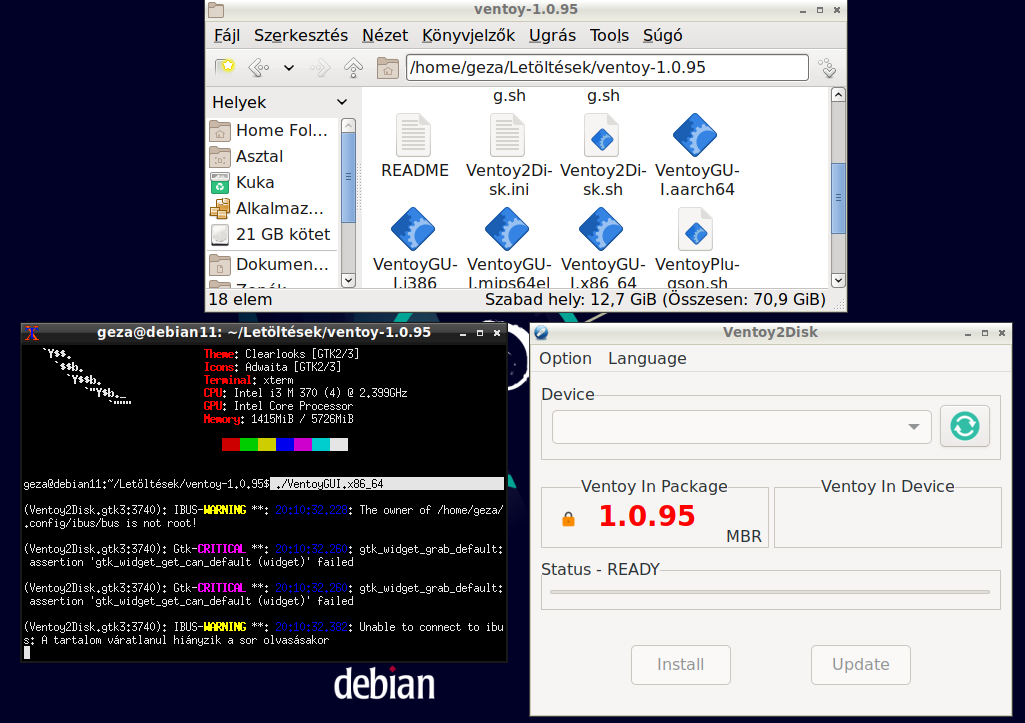
Task: Select the VentoyGUI.x86_64 executable icon
Action: pyautogui.click(x=601, y=229)
